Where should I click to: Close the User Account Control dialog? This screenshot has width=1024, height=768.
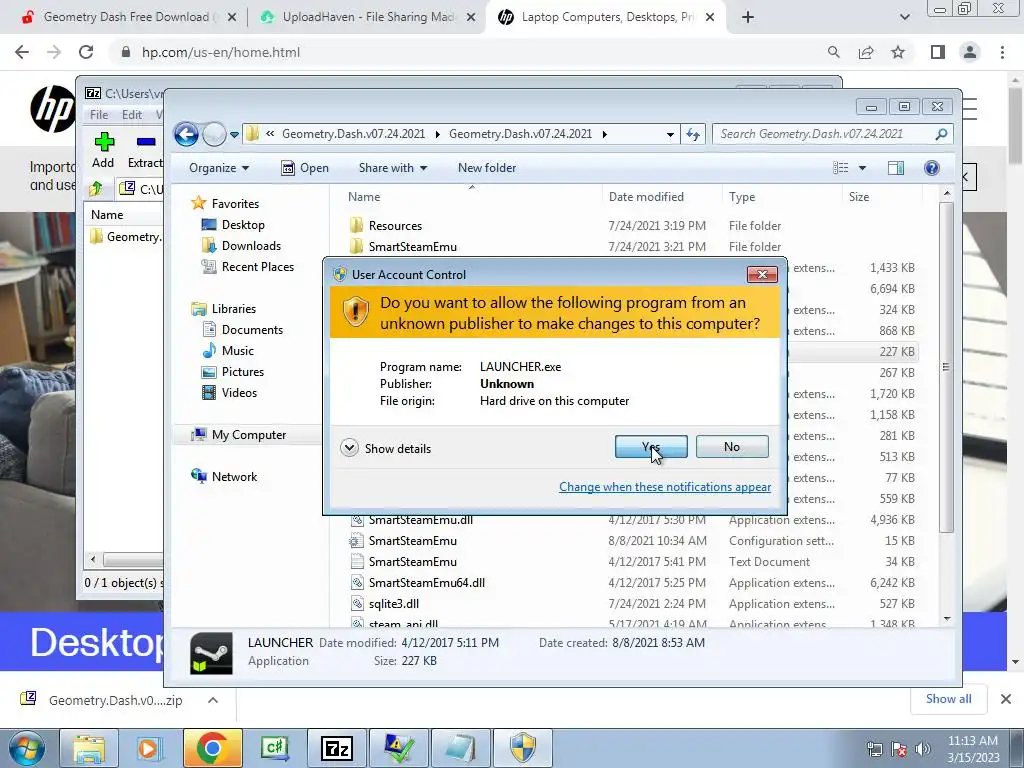coord(761,274)
